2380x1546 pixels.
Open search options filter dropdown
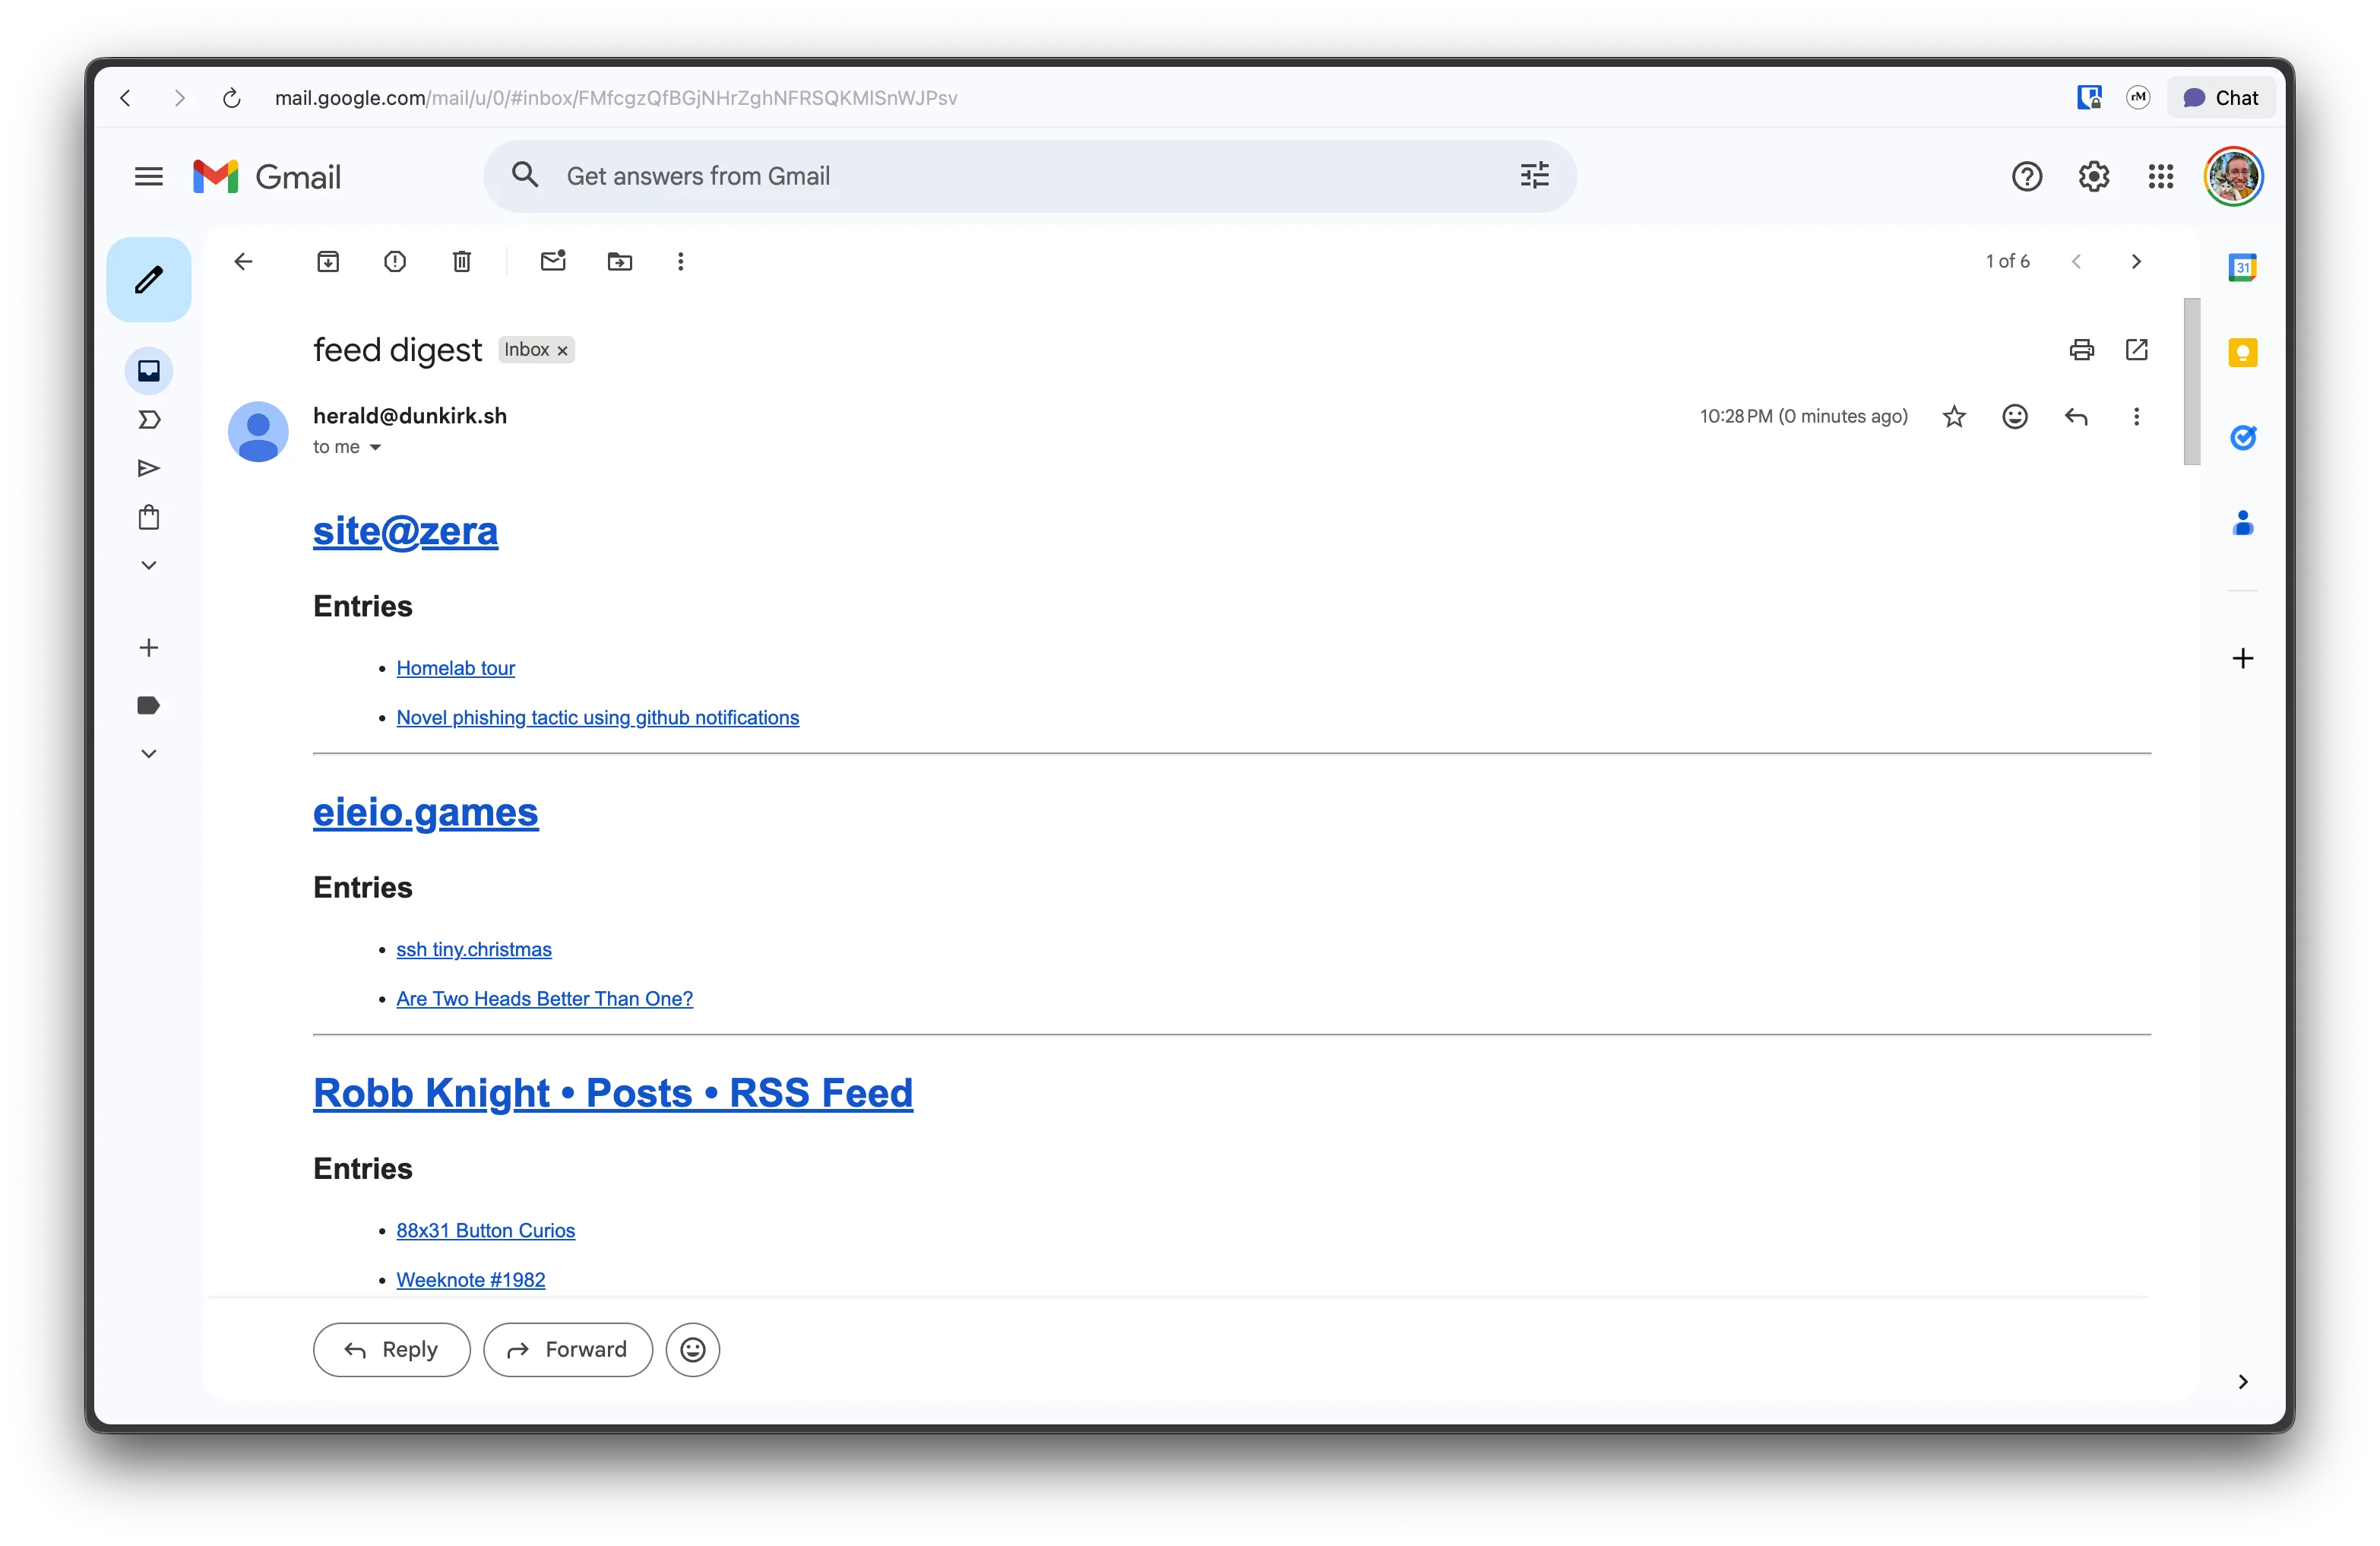click(x=1534, y=176)
